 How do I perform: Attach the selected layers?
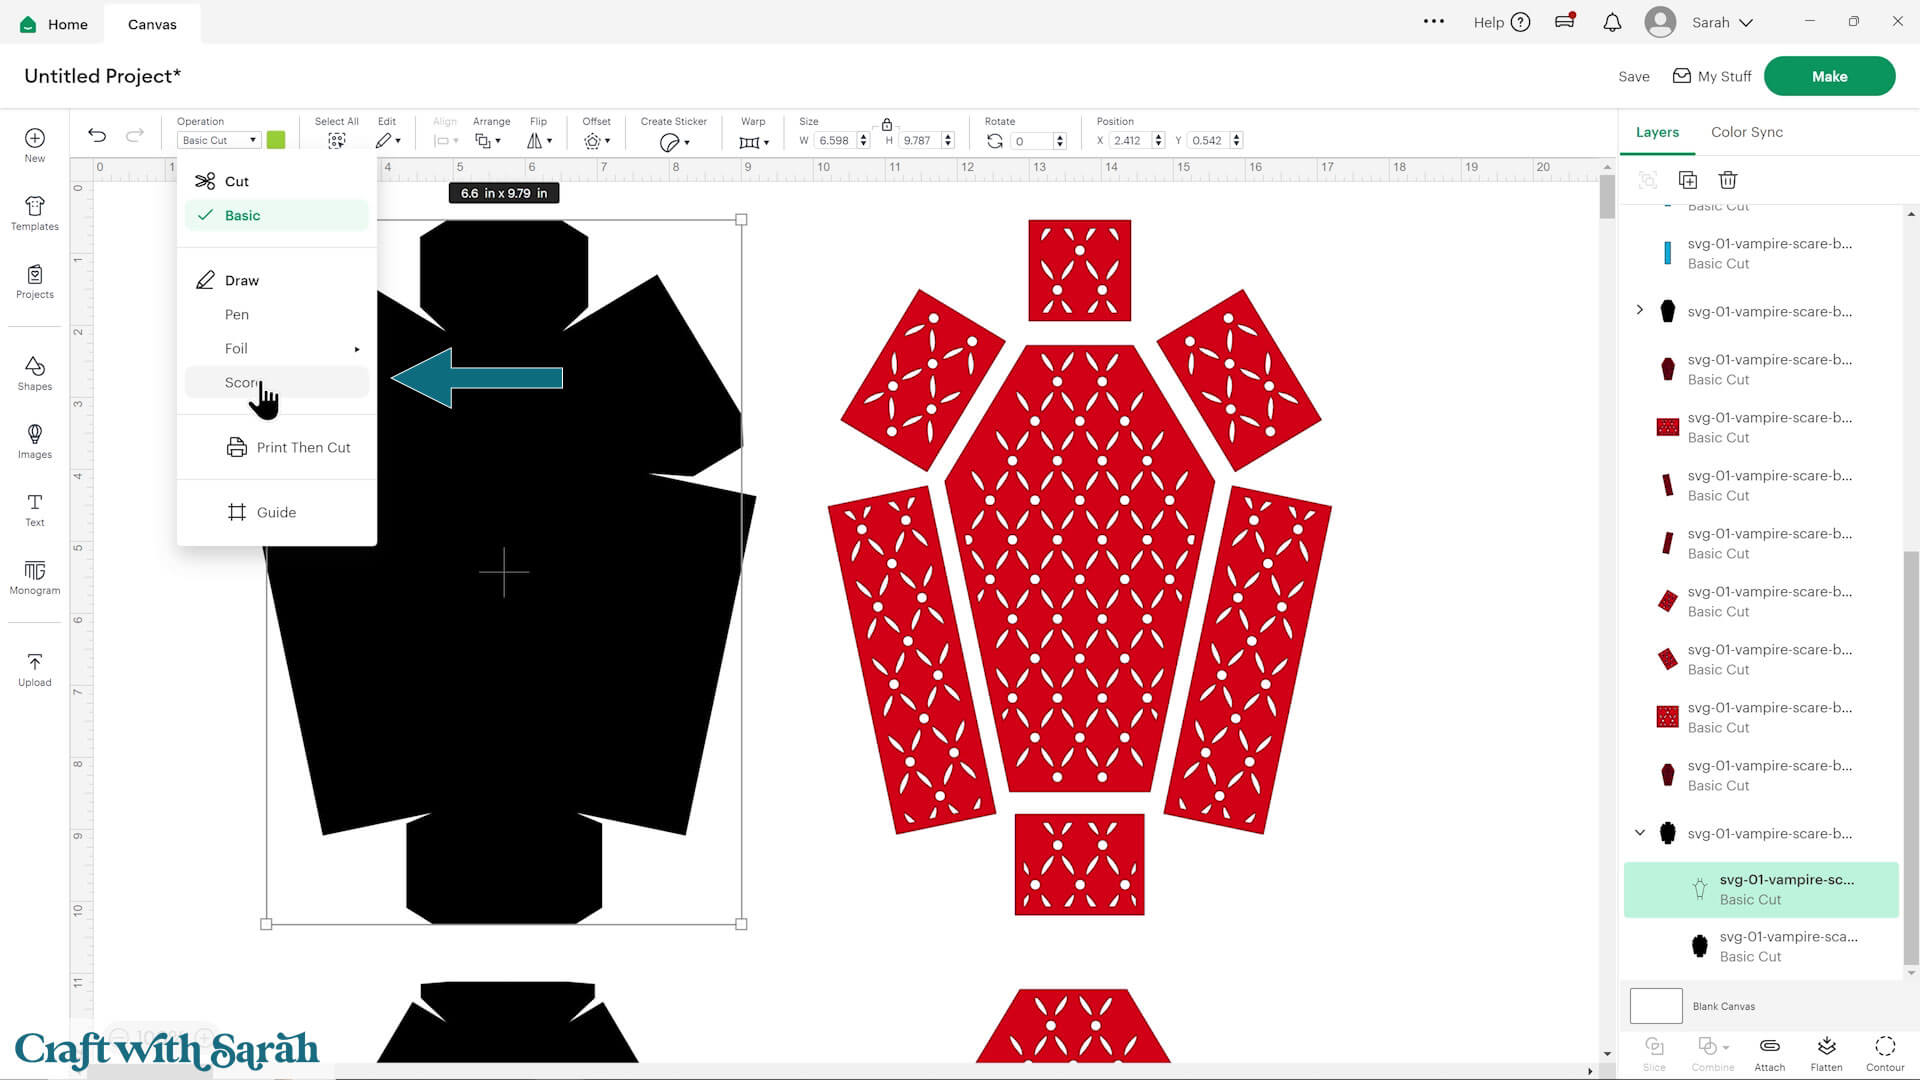1769,1053
